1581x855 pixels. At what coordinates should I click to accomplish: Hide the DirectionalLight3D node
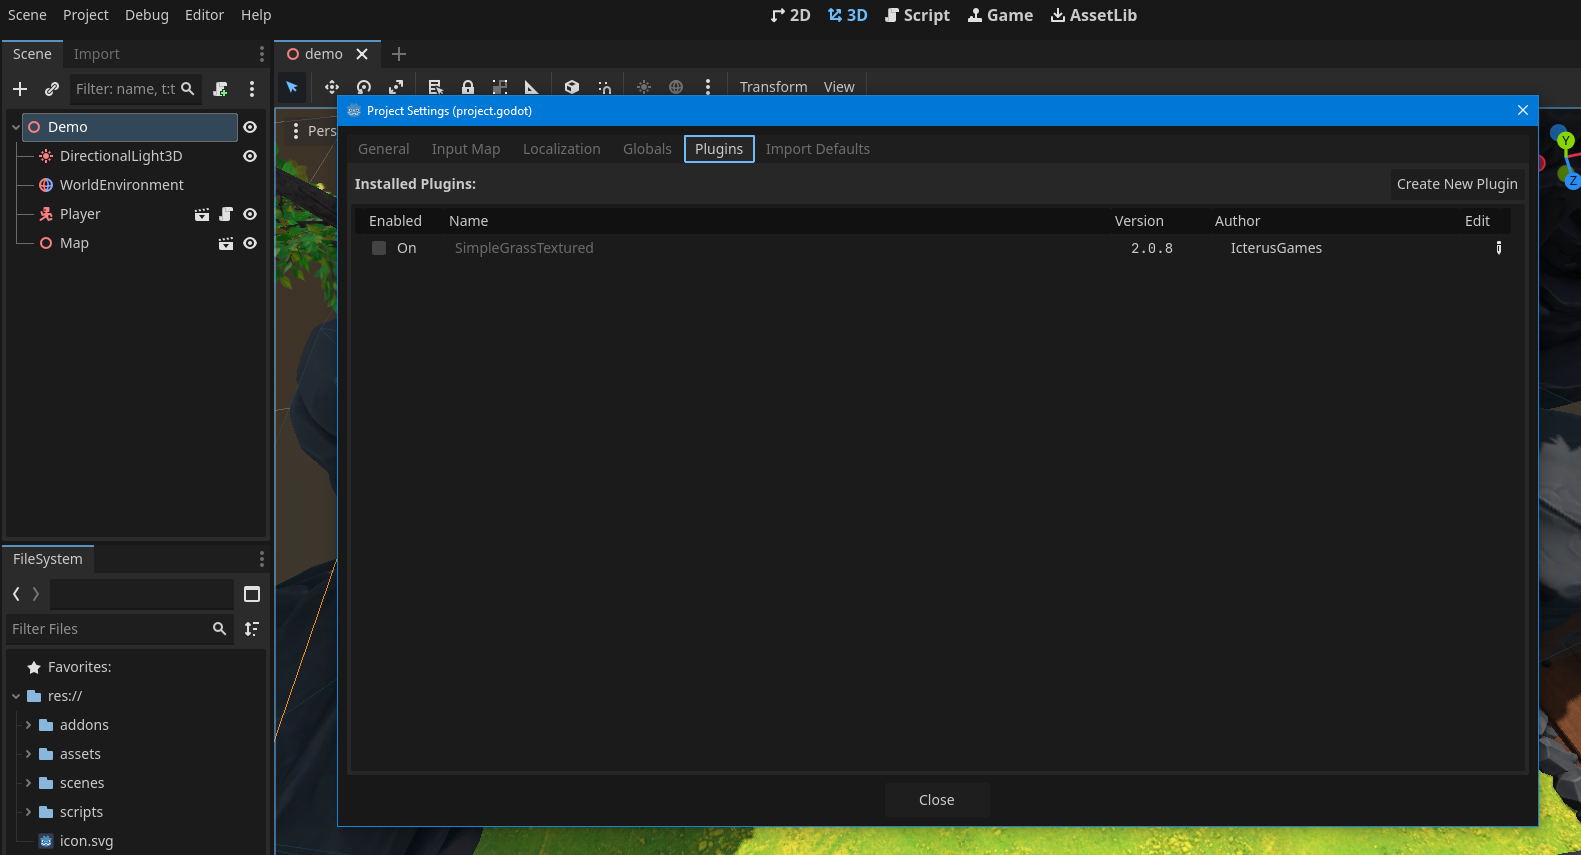pos(250,156)
